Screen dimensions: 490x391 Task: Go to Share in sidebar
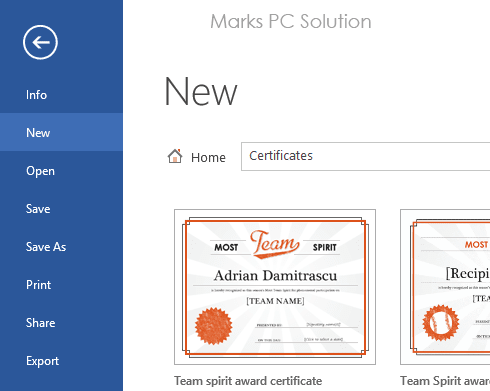[61, 323]
